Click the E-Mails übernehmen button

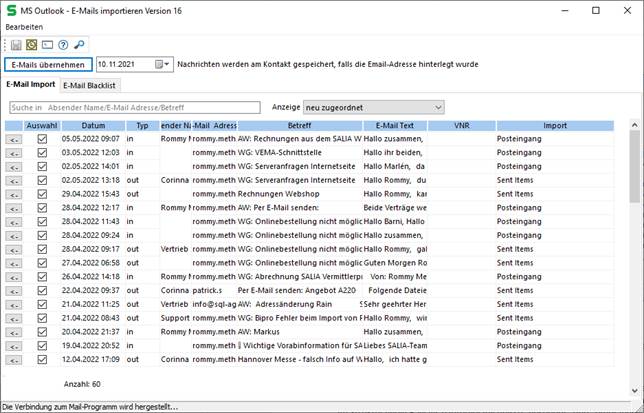[48, 64]
